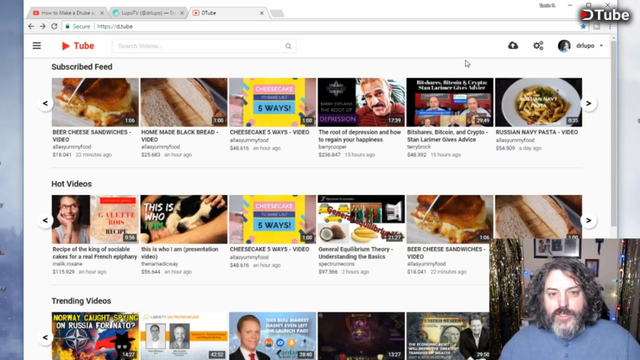
Task: Open thenomadicway channel link
Action: point(160,264)
